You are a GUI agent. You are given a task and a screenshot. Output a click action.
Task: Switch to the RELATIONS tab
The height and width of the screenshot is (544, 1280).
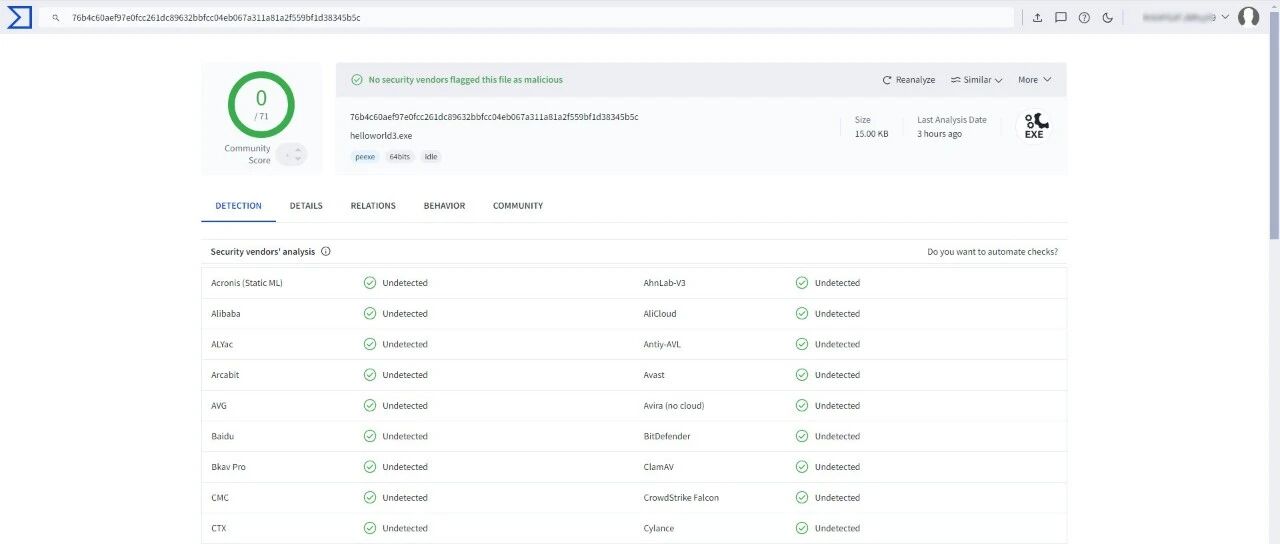point(373,206)
